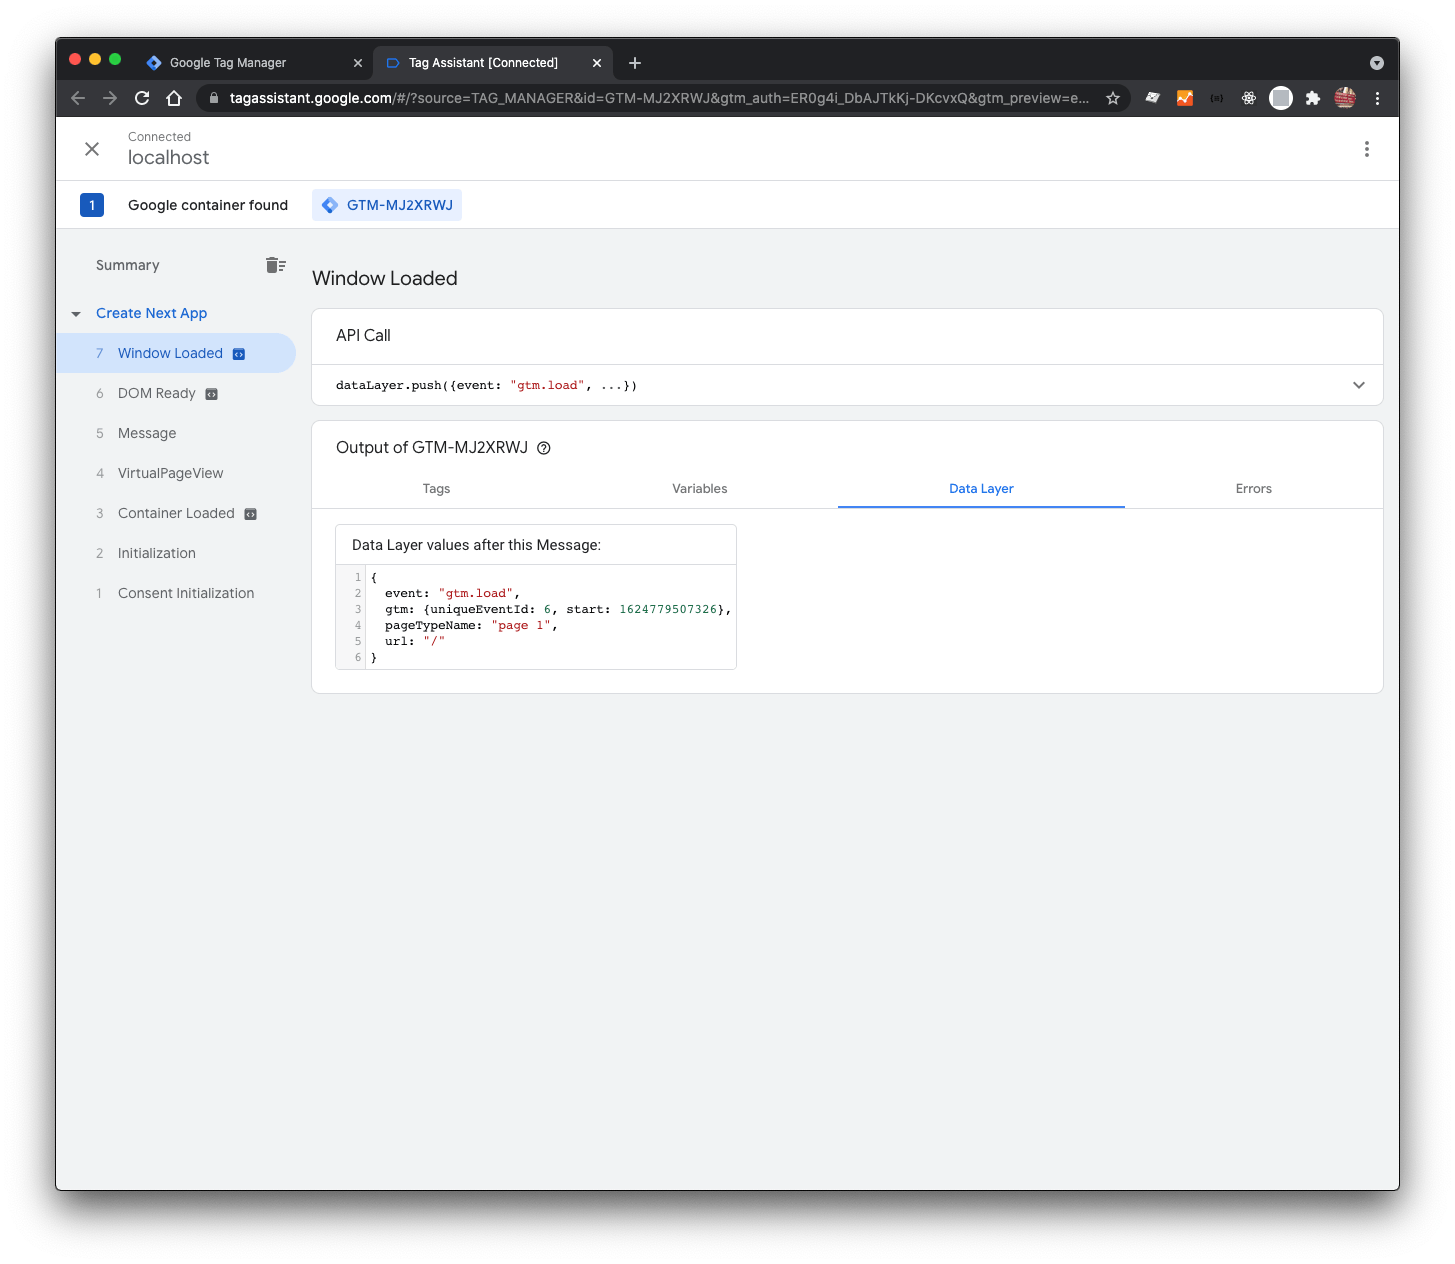Open the browser extensions puzzle icon

tap(1313, 98)
